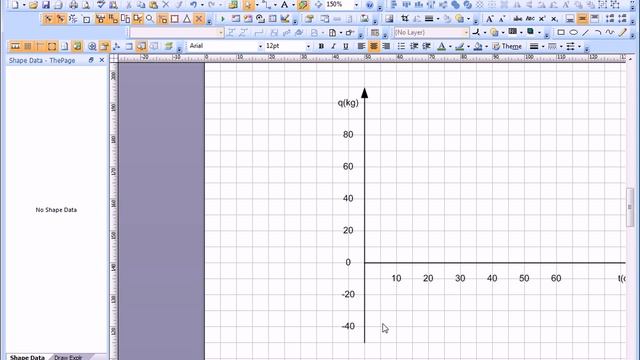
Task: Click the Undo arrow icon
Action: [x=193, y=5]
